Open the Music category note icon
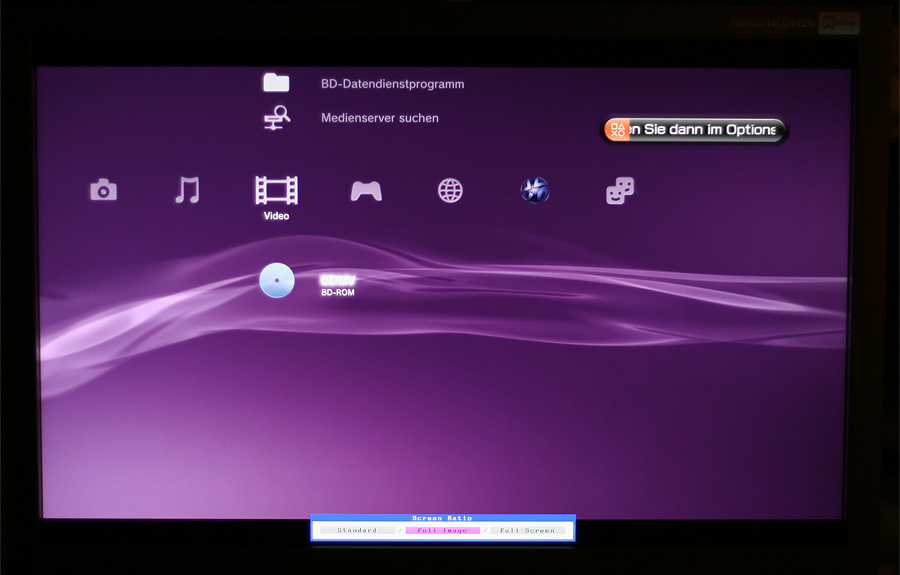 tap(187, 190)
